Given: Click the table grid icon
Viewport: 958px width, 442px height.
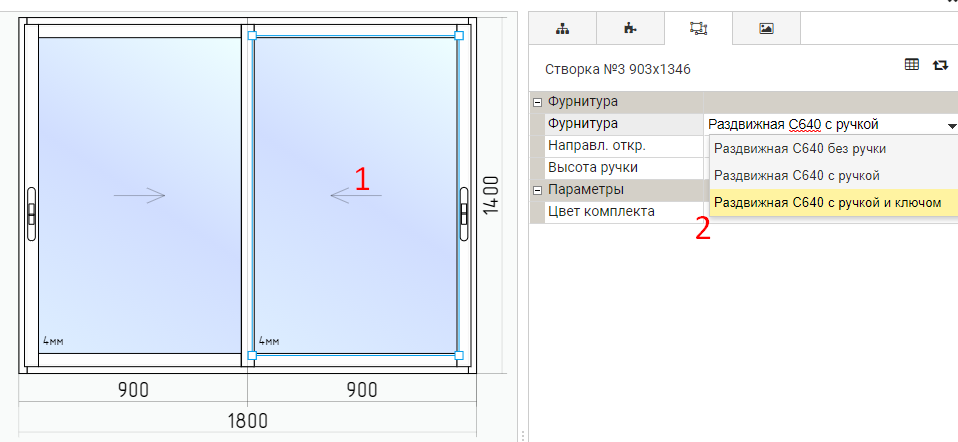Looking at the screenshot, I should (912, 64).
